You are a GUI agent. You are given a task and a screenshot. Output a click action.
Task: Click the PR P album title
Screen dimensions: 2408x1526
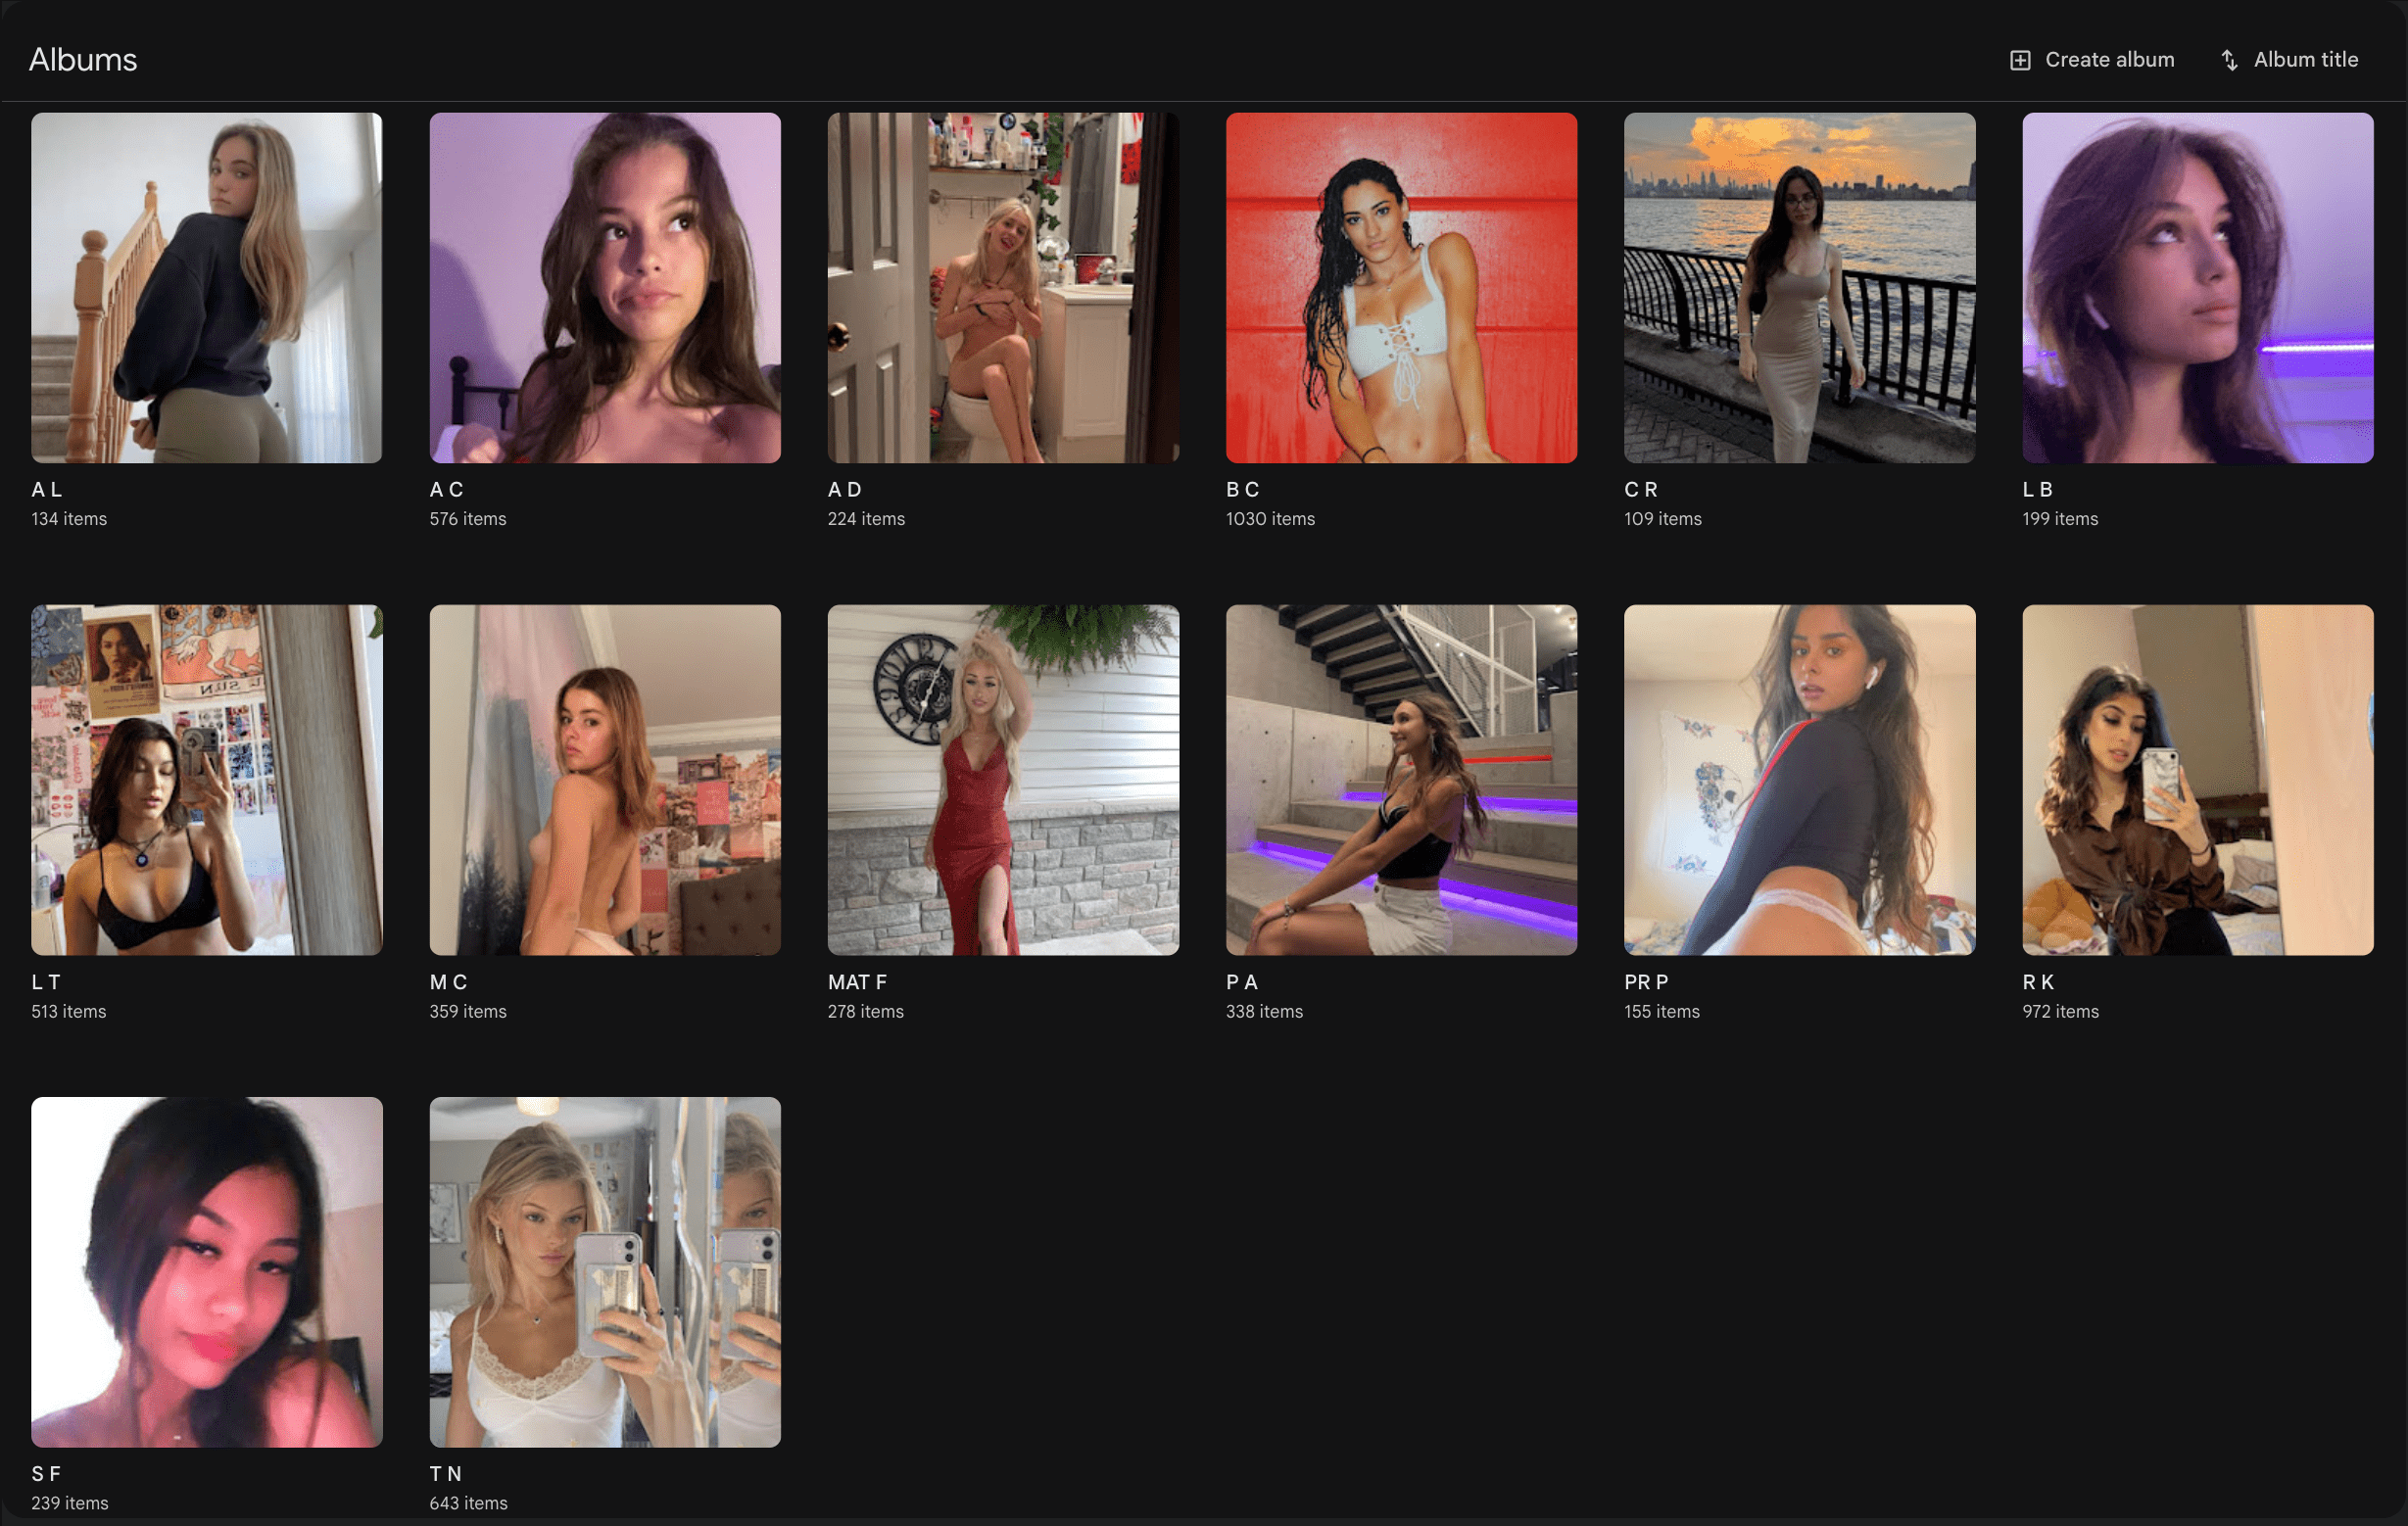click(1646, 982)
